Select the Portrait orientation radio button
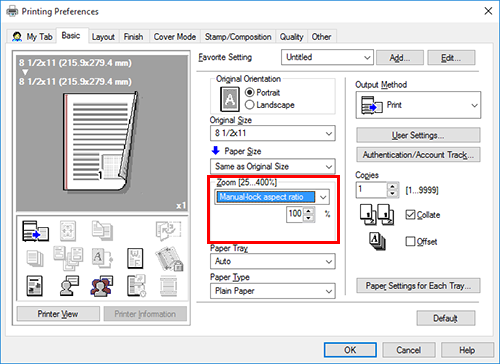This screenshot has height=364, width=500. click(250, 92)
